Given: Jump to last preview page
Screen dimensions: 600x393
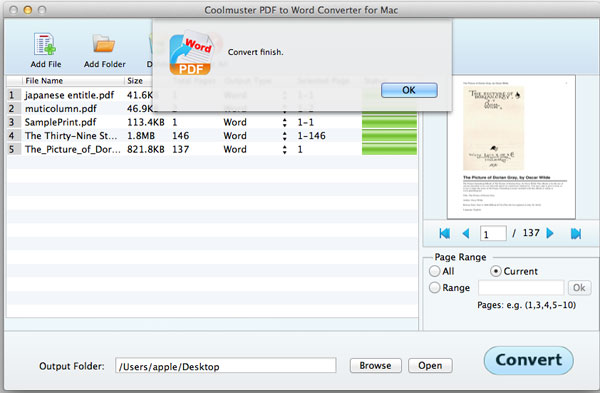Looking at the screenshot, I should [x=576, y=233].
